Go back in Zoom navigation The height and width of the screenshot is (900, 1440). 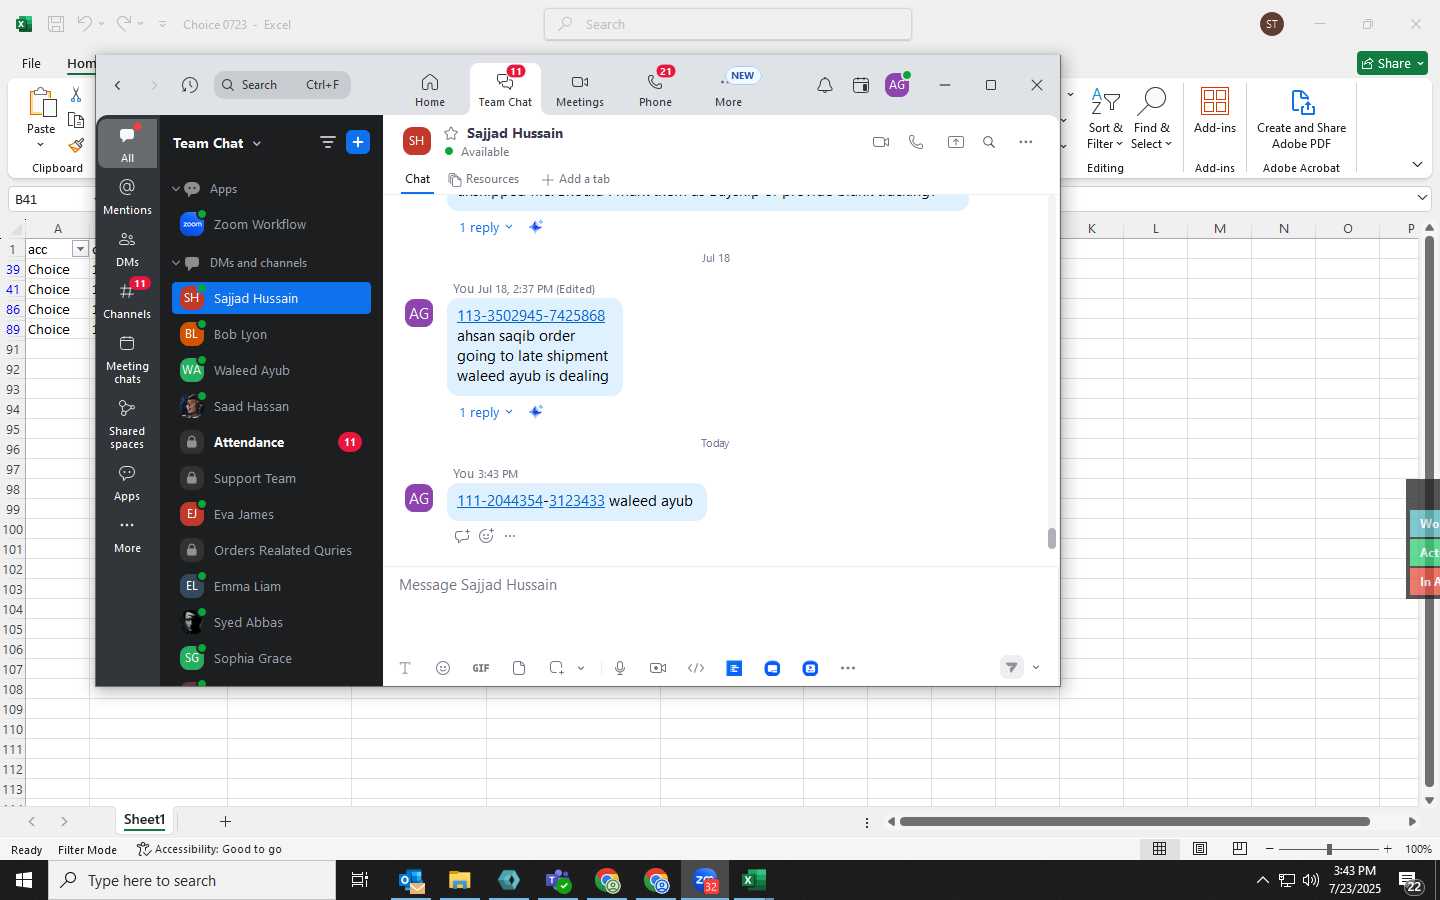pos(118,85)
